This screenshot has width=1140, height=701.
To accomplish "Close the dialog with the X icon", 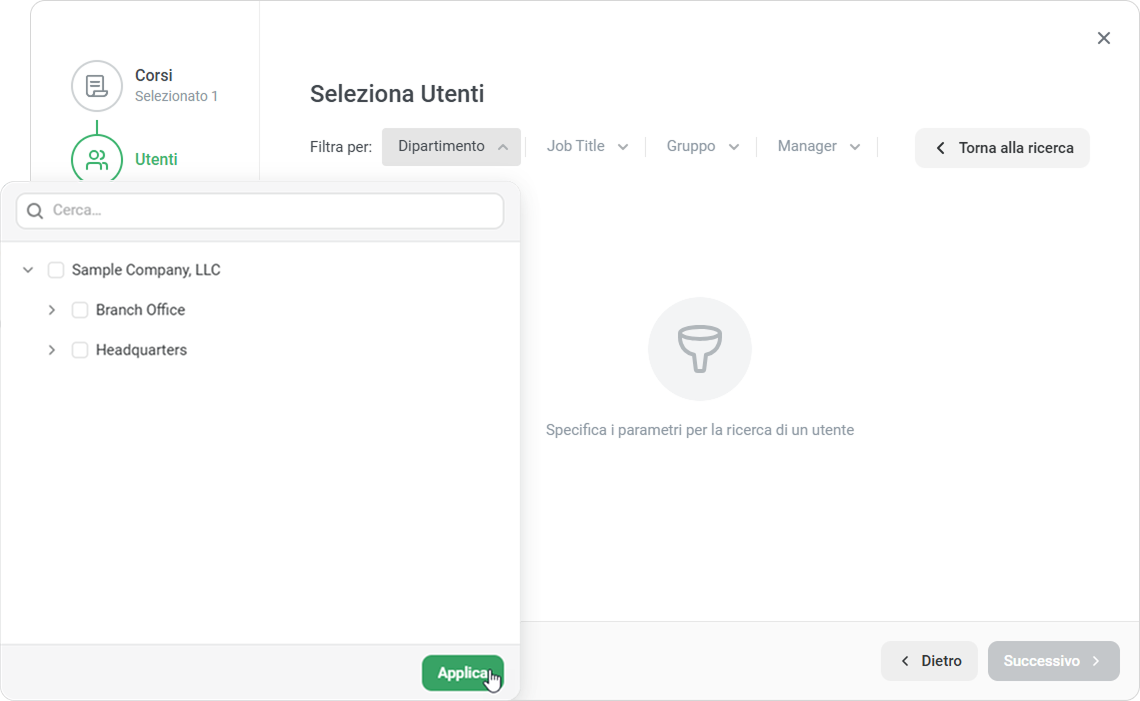I will click(1104, 38).
